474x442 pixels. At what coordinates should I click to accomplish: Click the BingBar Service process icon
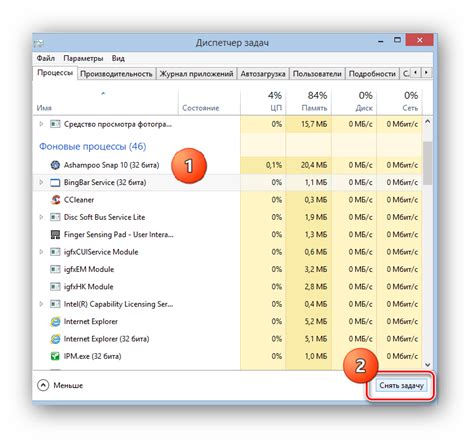click(55, 182)
